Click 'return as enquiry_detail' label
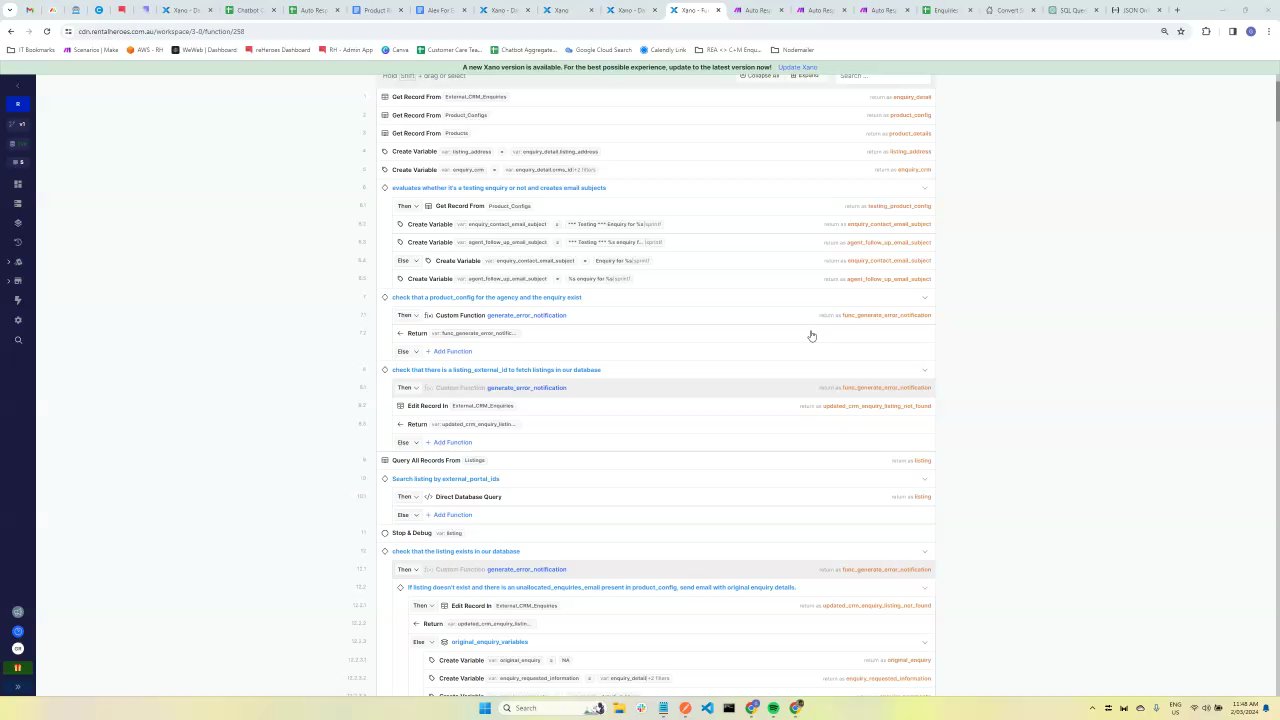The image size is (1280, 720). [x=900, y=97]
